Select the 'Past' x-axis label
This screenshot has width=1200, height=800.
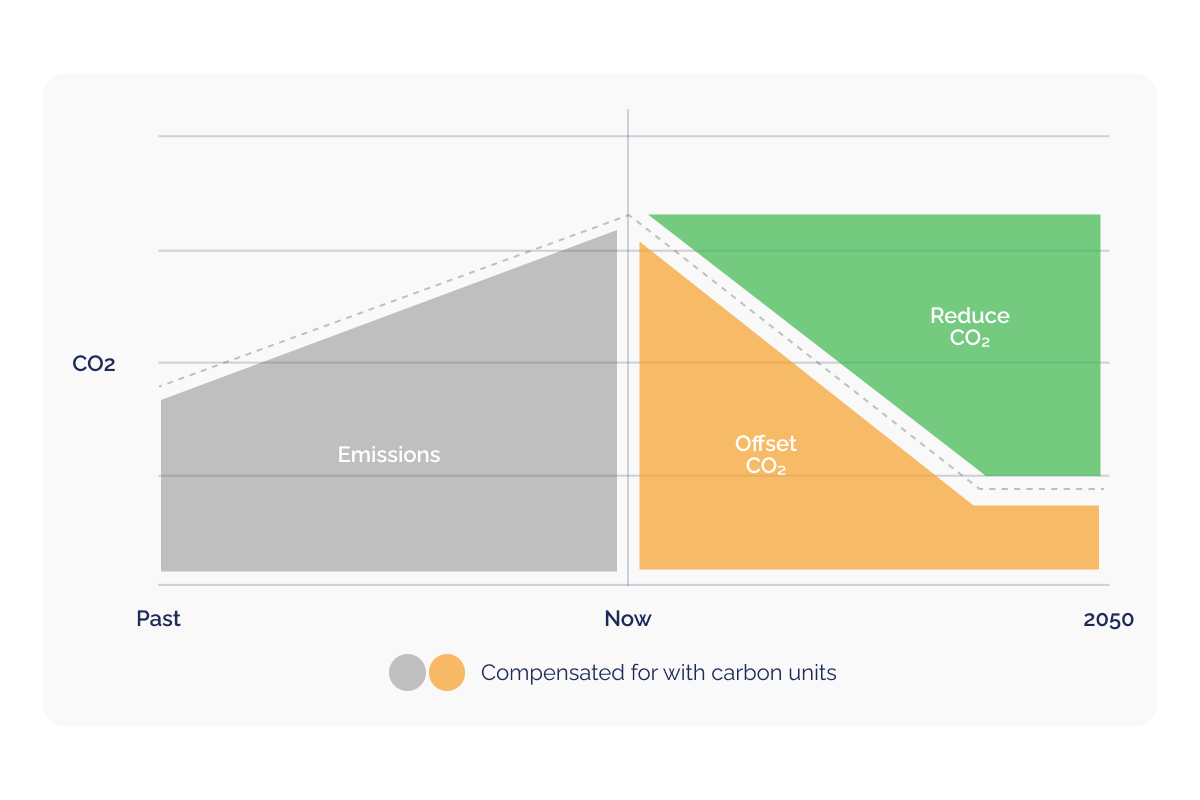pos(158,619)
